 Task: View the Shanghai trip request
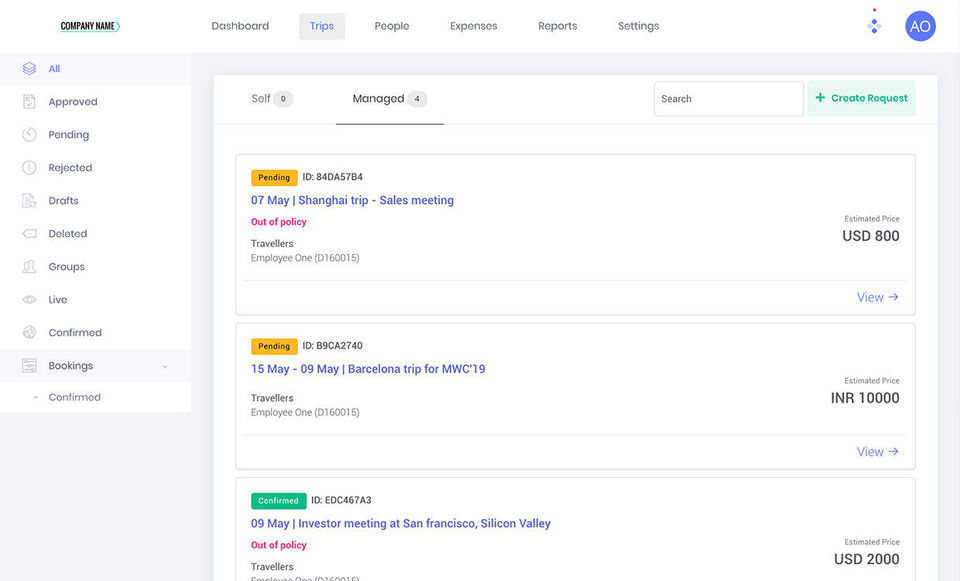877,297
